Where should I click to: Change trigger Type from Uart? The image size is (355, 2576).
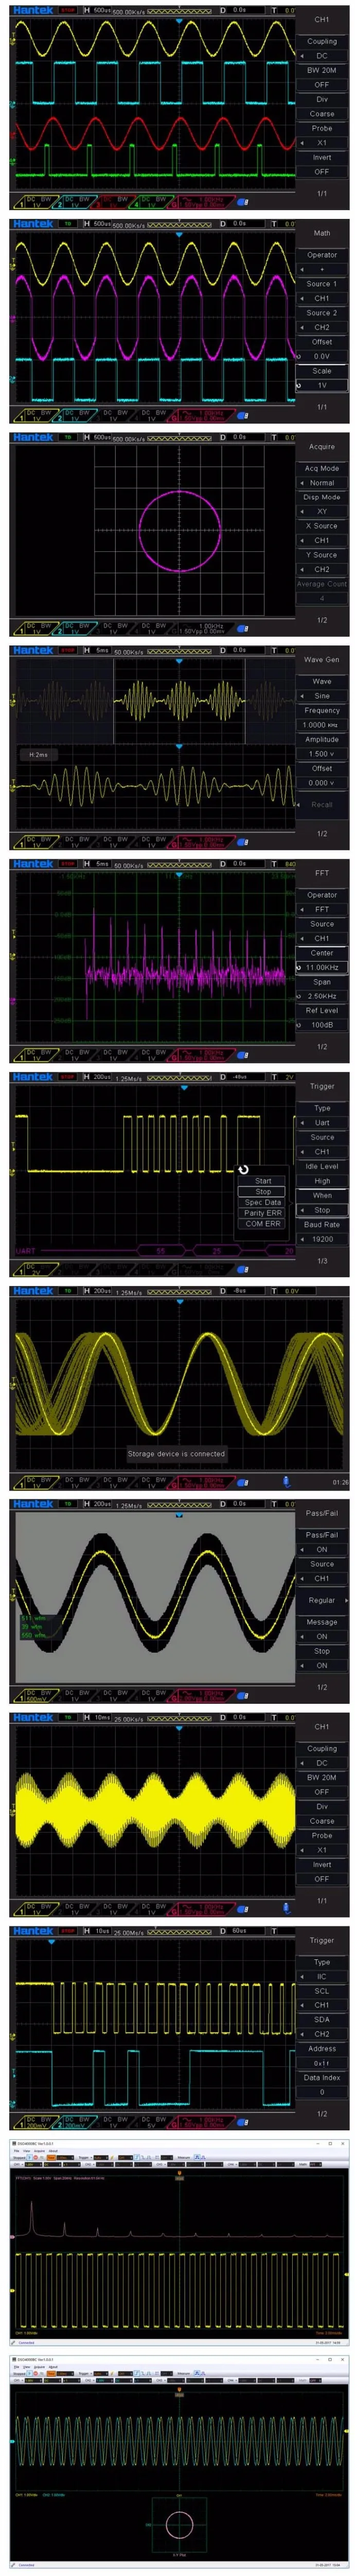pos(322,1123)
